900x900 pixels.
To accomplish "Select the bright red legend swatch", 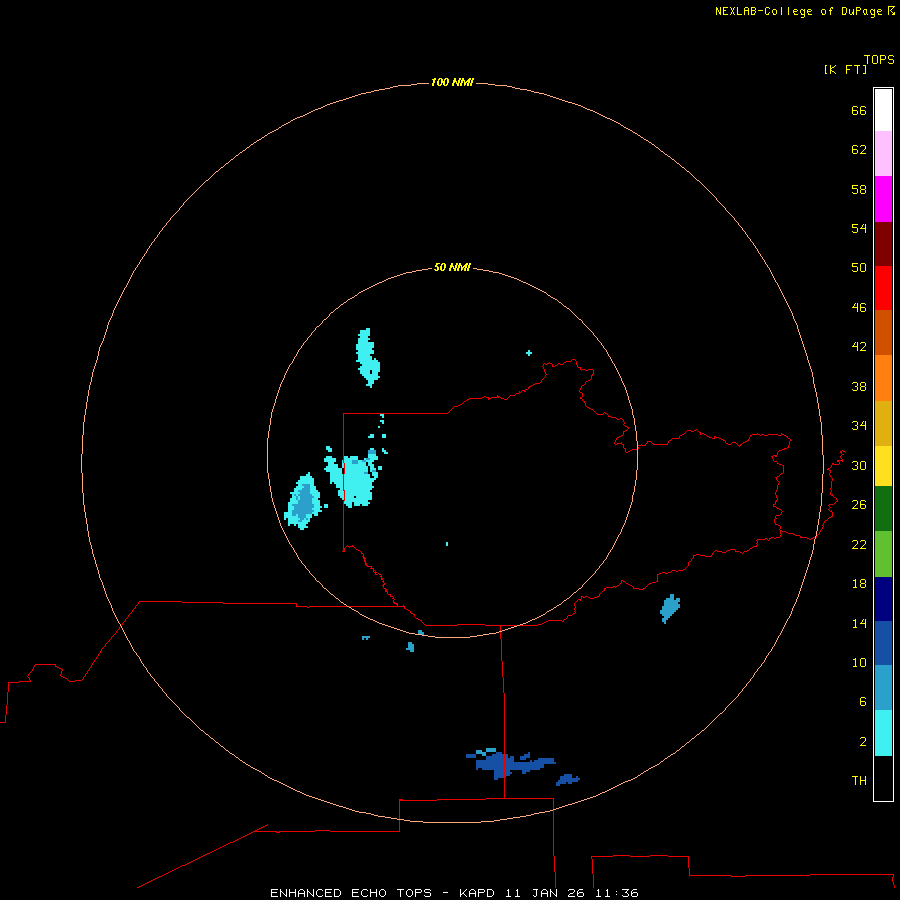I will coord(883,288).
